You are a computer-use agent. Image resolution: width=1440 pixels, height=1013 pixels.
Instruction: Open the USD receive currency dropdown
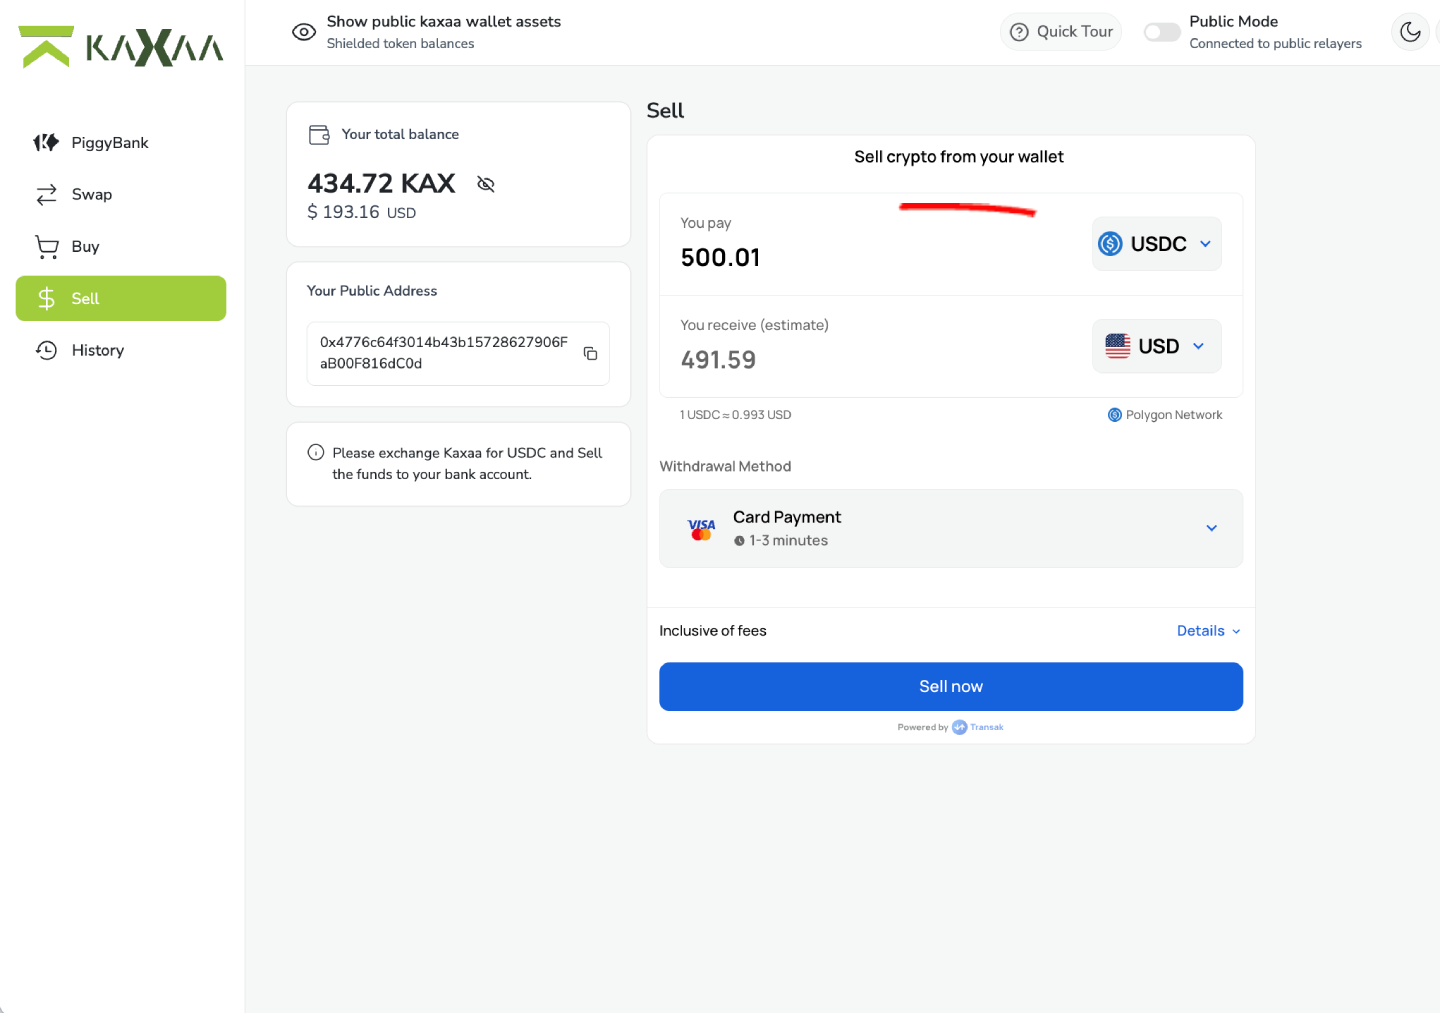pyautogui.click(x=1156, y=346)
